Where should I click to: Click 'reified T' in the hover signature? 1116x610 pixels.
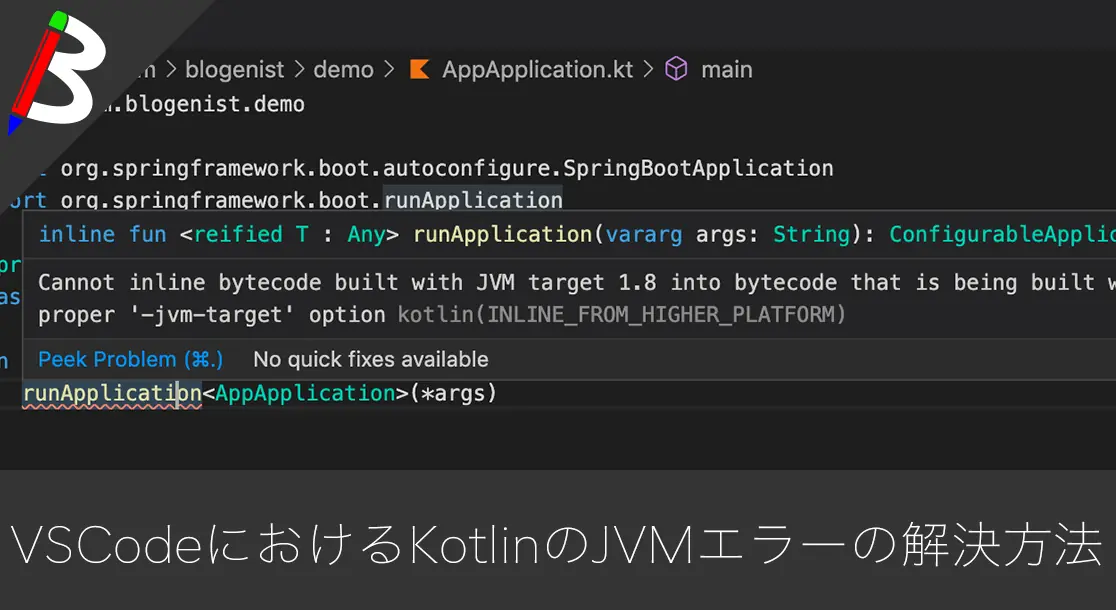point(251,234)
